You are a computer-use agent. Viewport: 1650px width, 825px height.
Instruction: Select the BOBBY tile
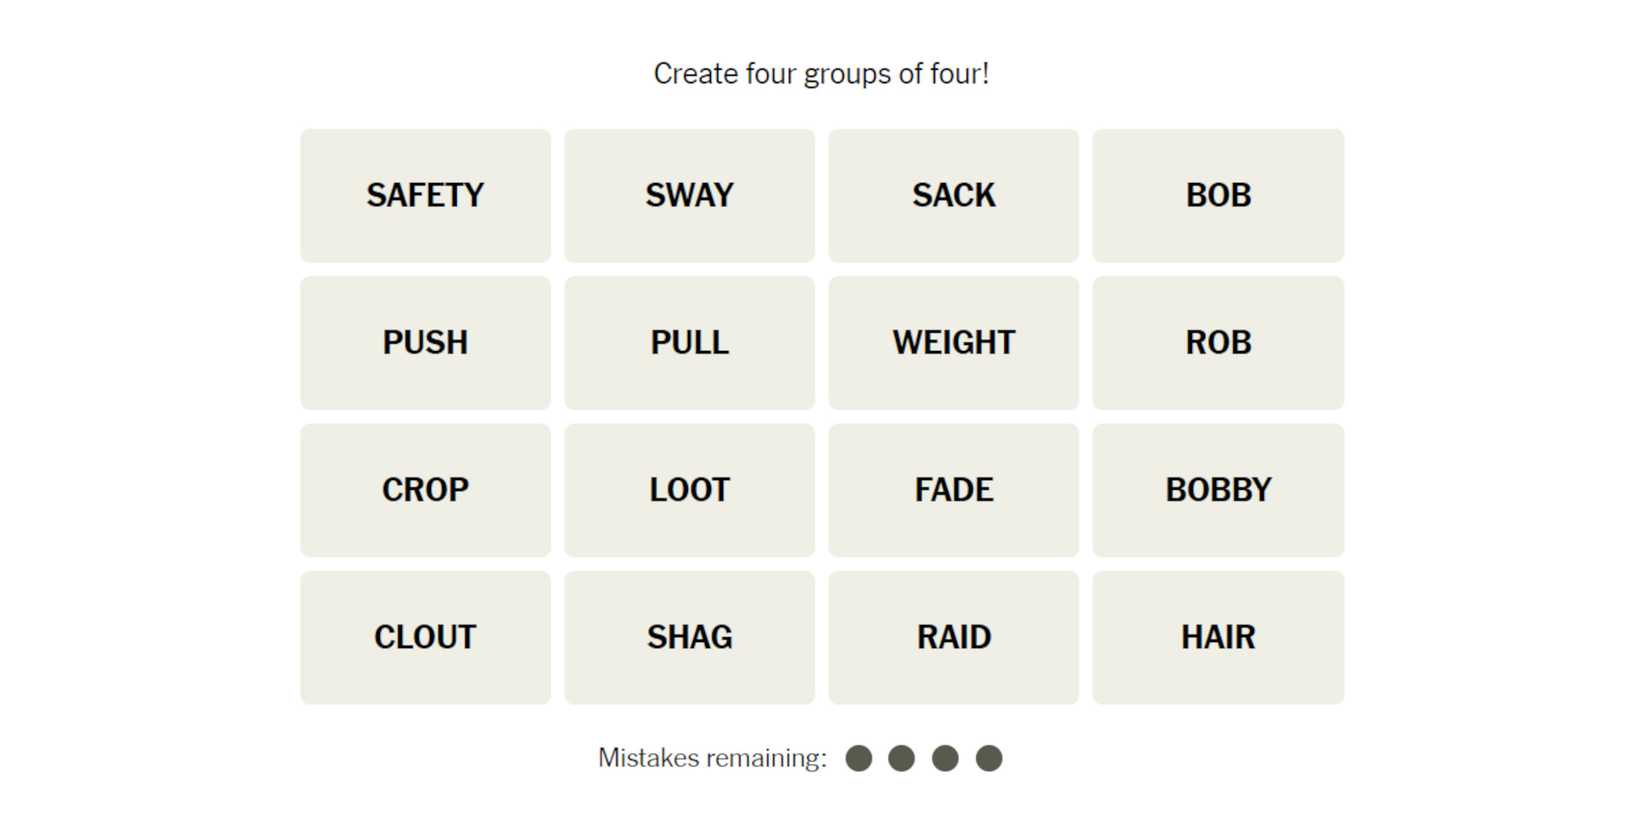(1217, 489)
